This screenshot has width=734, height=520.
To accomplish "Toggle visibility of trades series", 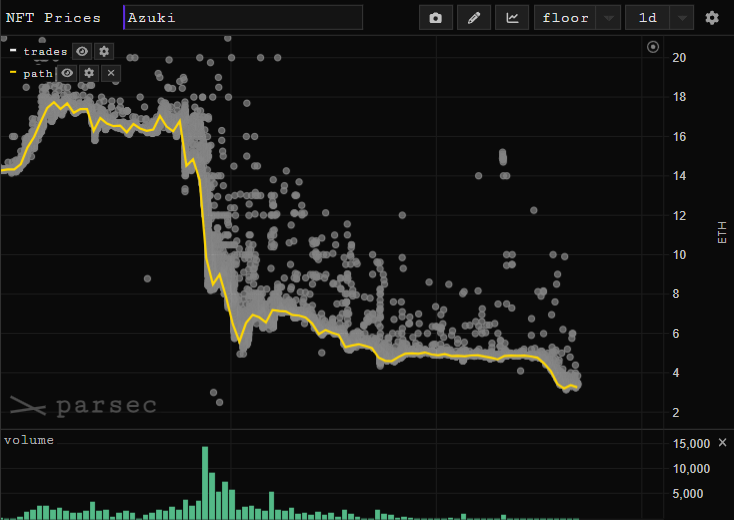I will pos(82,51).
